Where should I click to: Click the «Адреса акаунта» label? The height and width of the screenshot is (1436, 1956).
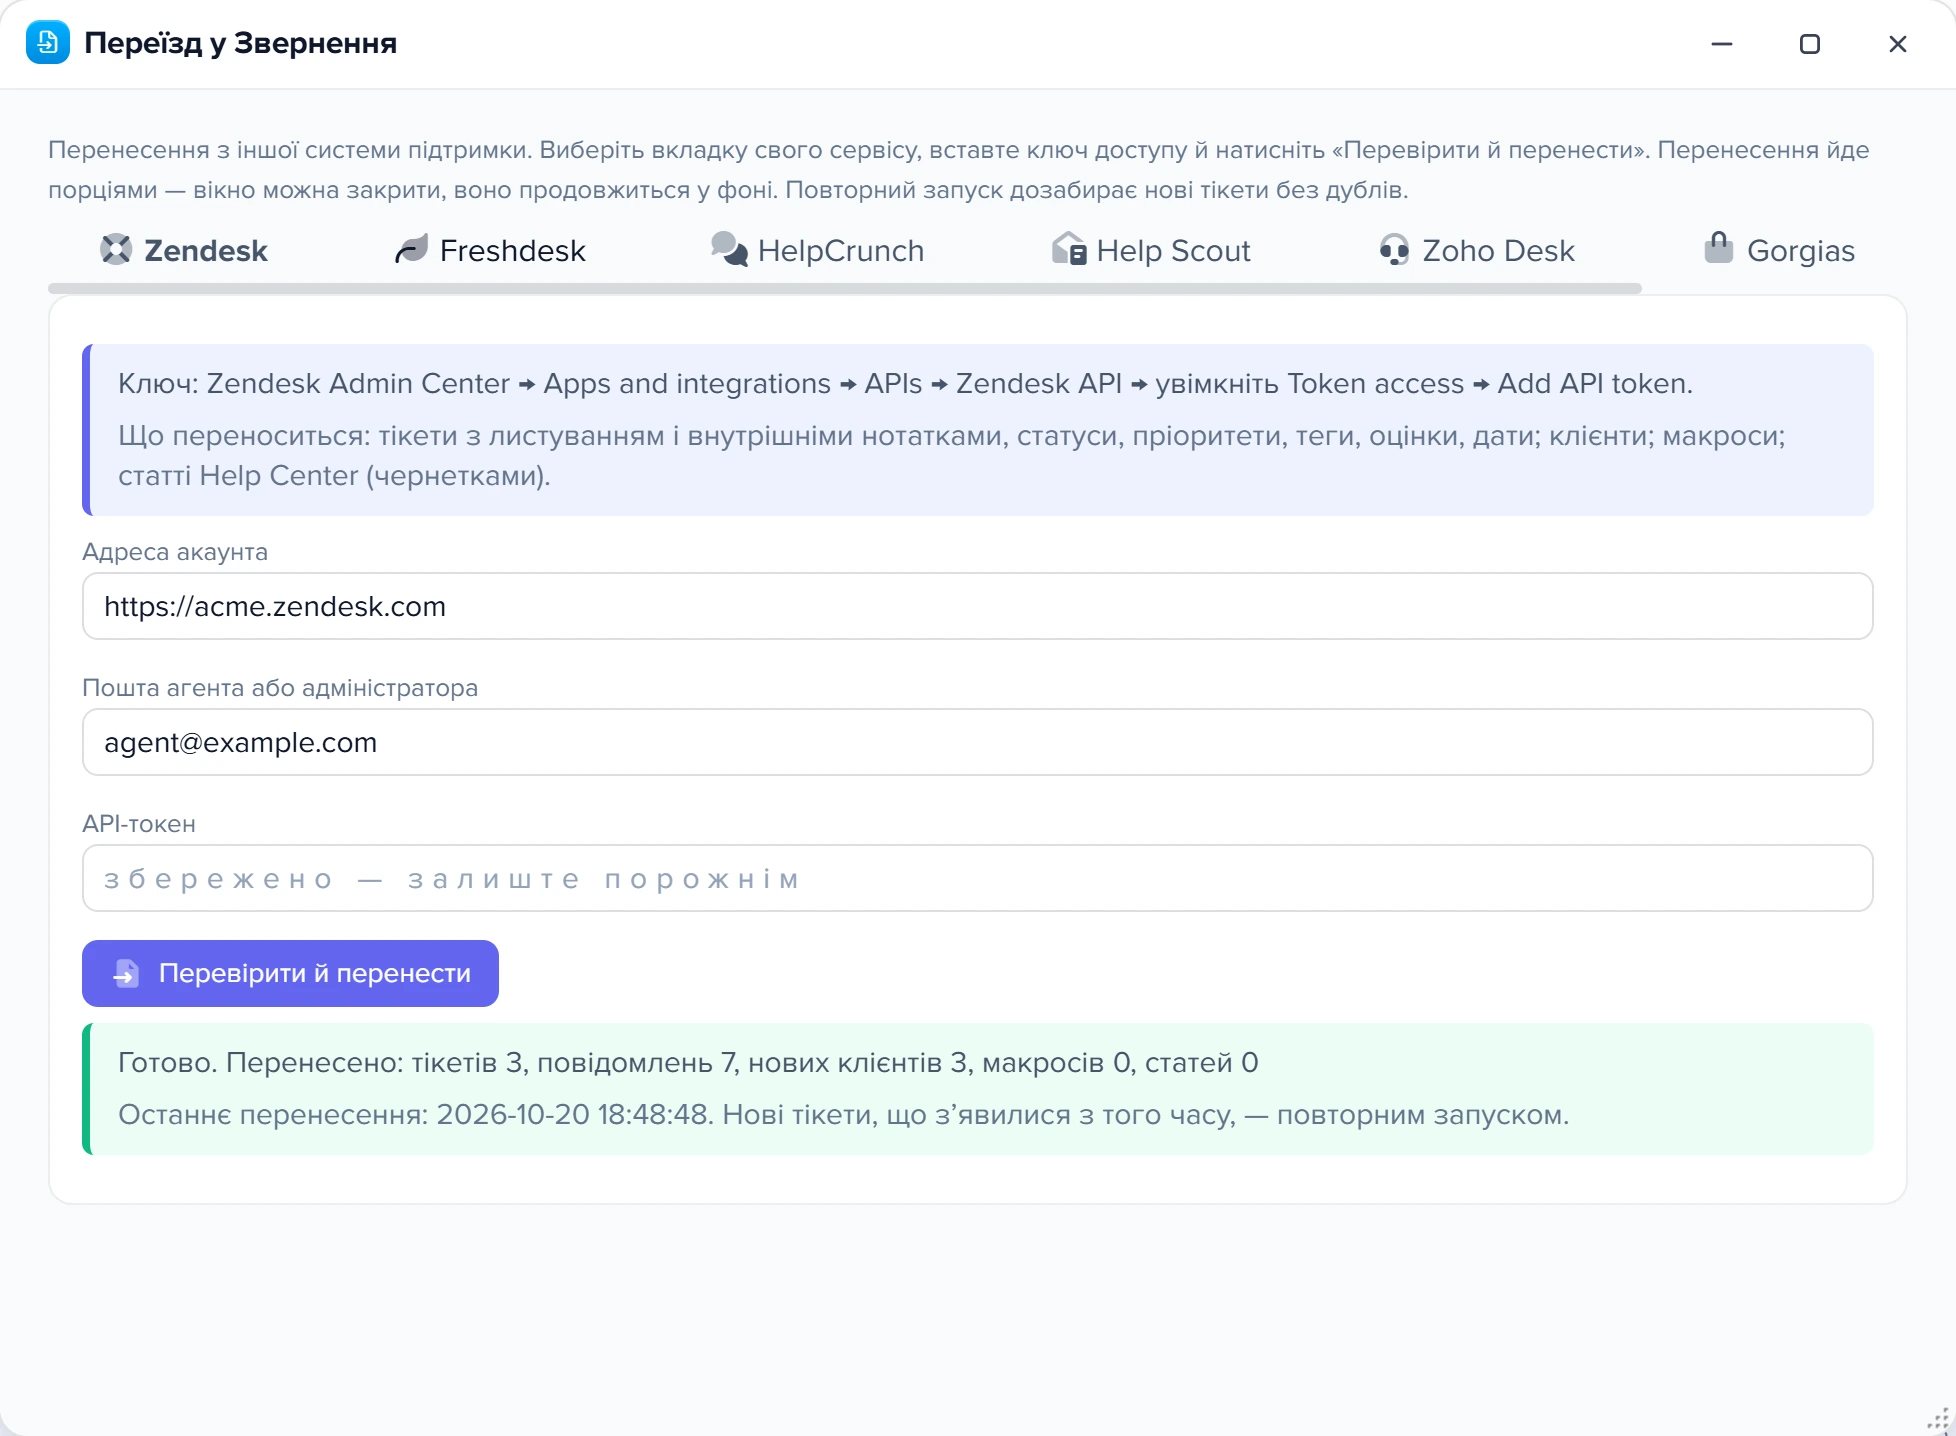pos(175,552)
